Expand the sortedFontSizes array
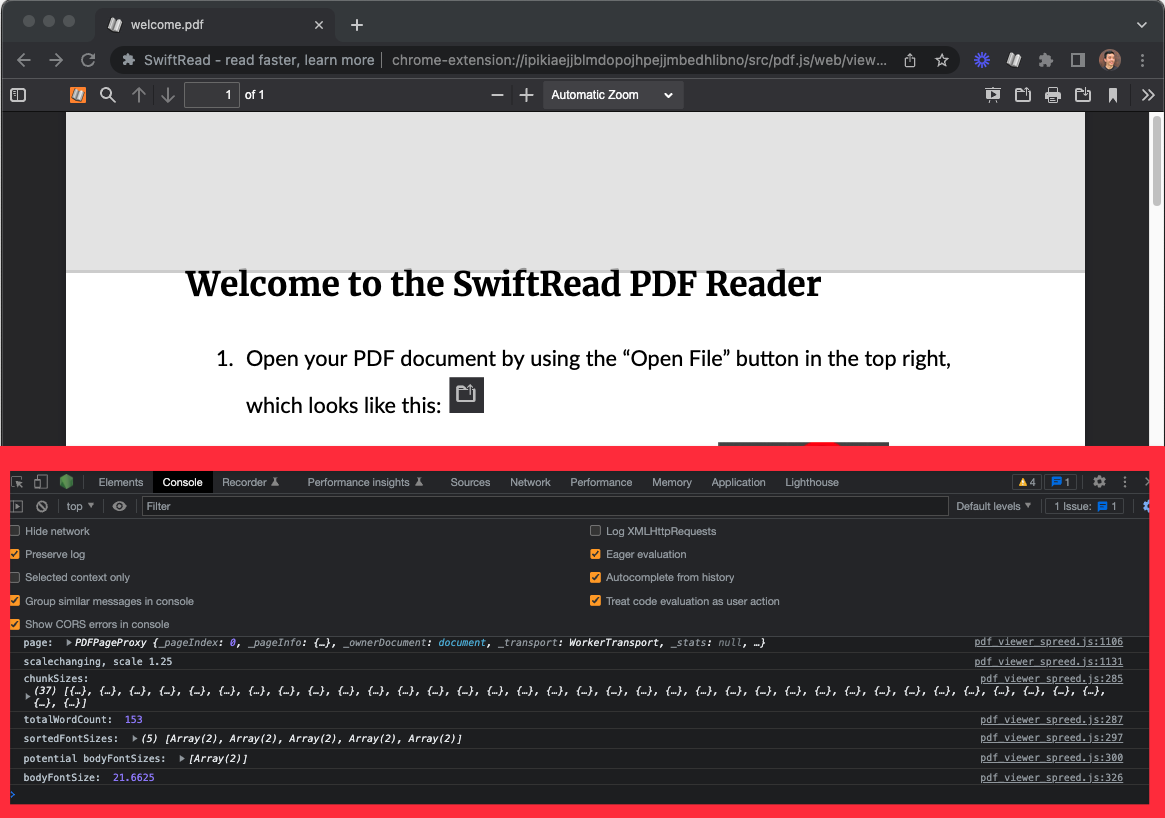This screenshot has width=1165, height=818. click(134, 739)
